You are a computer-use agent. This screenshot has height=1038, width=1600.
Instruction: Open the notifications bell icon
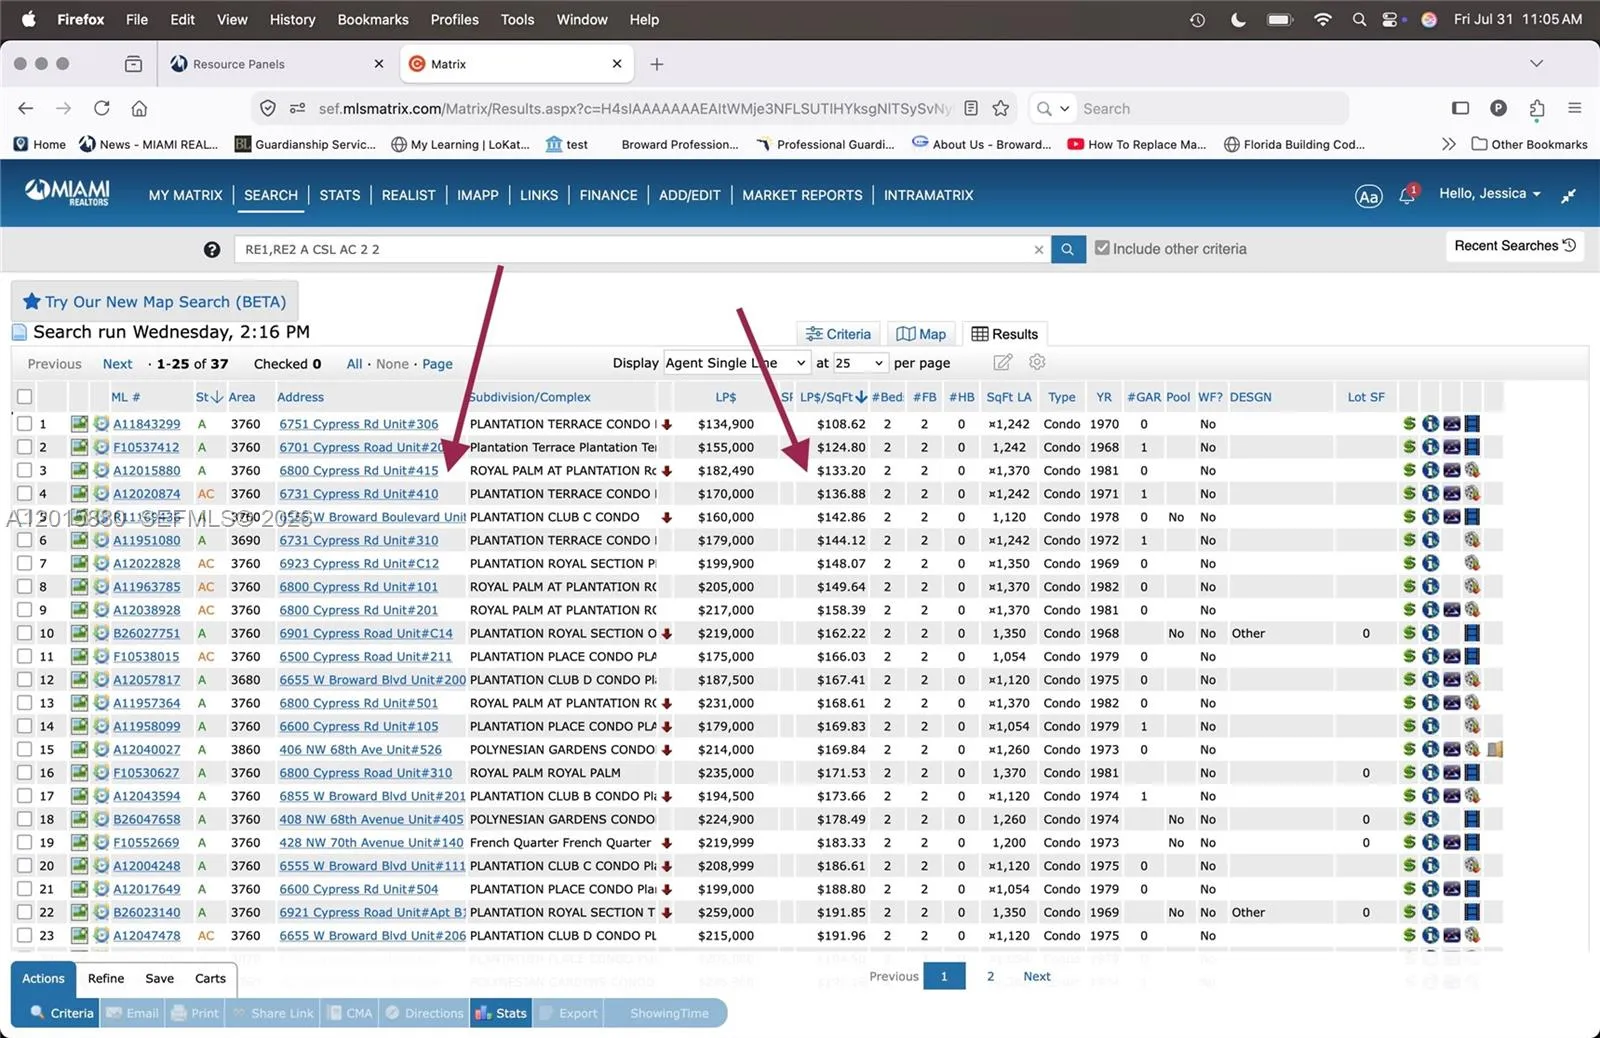click(1407, 195)
